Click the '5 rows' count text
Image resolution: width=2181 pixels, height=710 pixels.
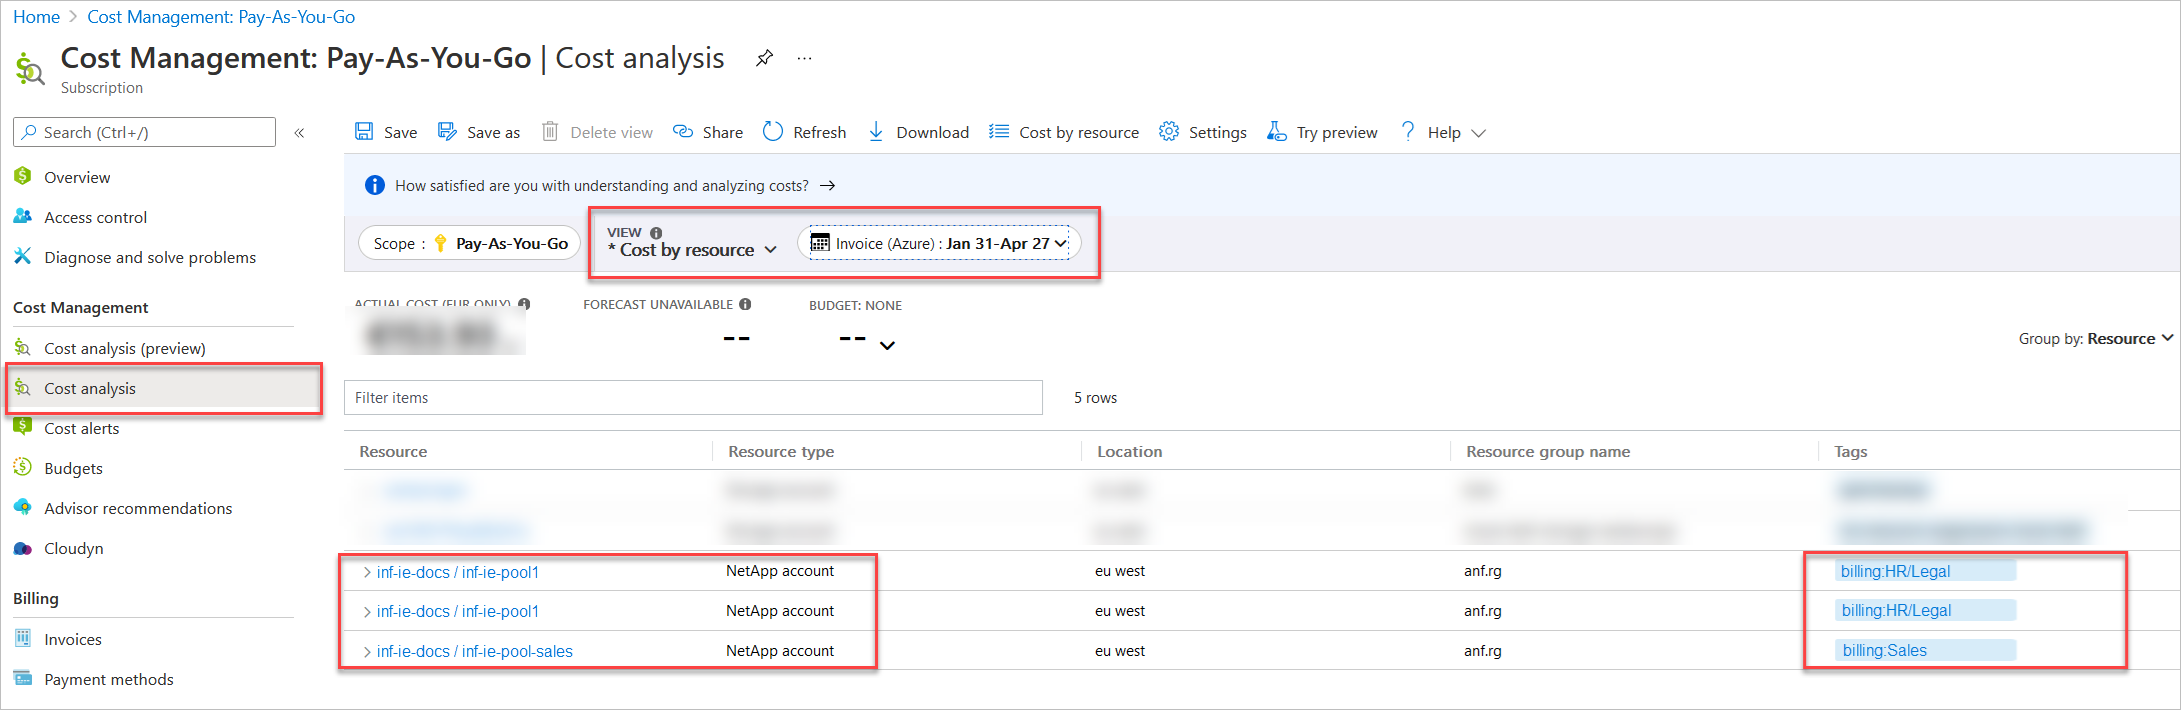pyautogui.click(x=1096, y=397)
